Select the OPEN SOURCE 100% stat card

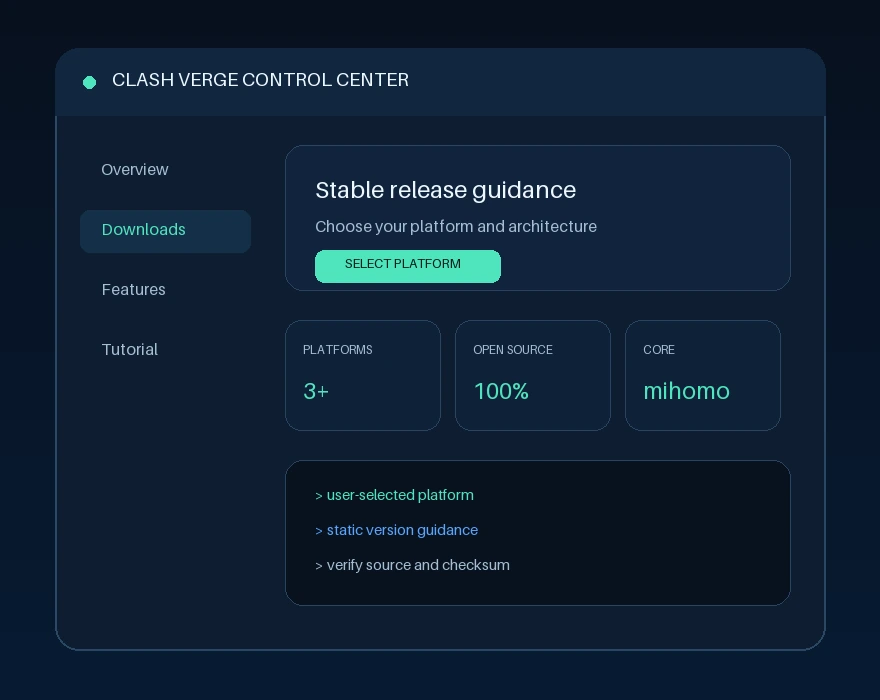(533, 376)
